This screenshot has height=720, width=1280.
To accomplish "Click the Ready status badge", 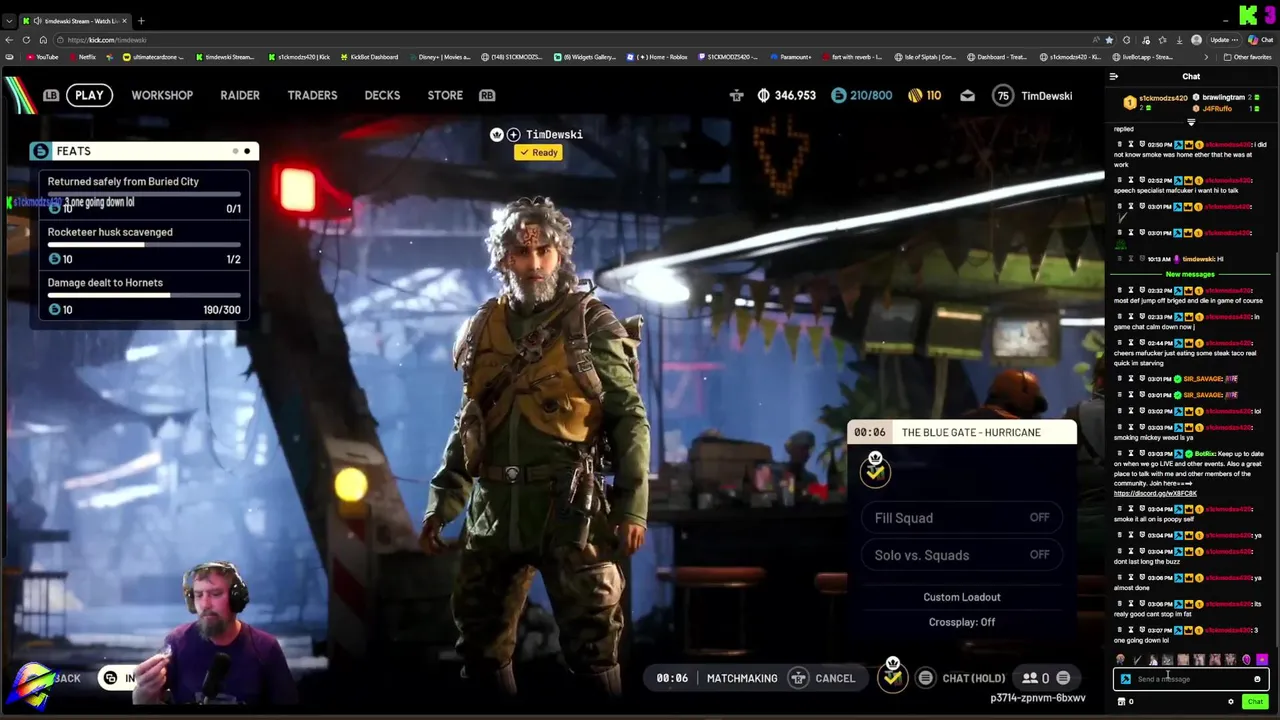I will tap(538, 153).
